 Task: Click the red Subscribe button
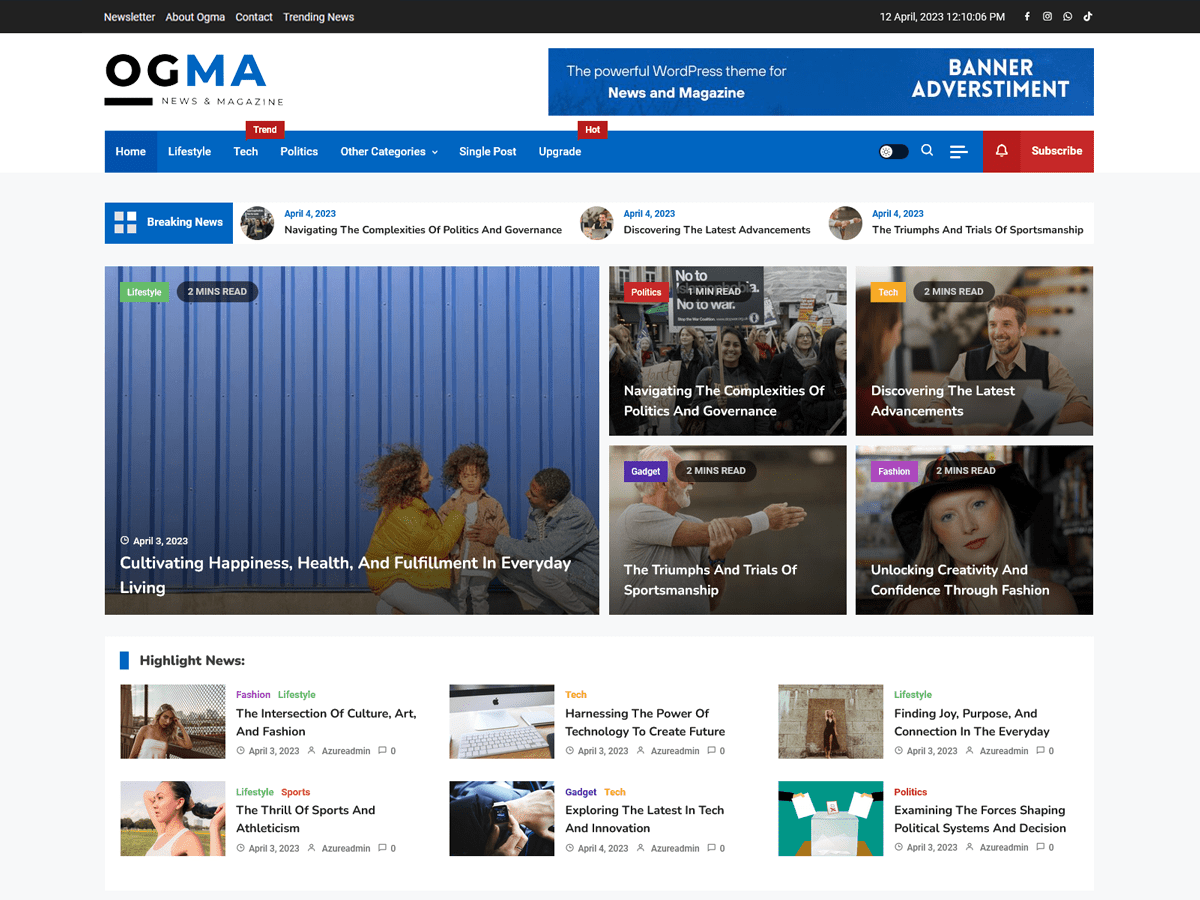tap(1056, 151)
